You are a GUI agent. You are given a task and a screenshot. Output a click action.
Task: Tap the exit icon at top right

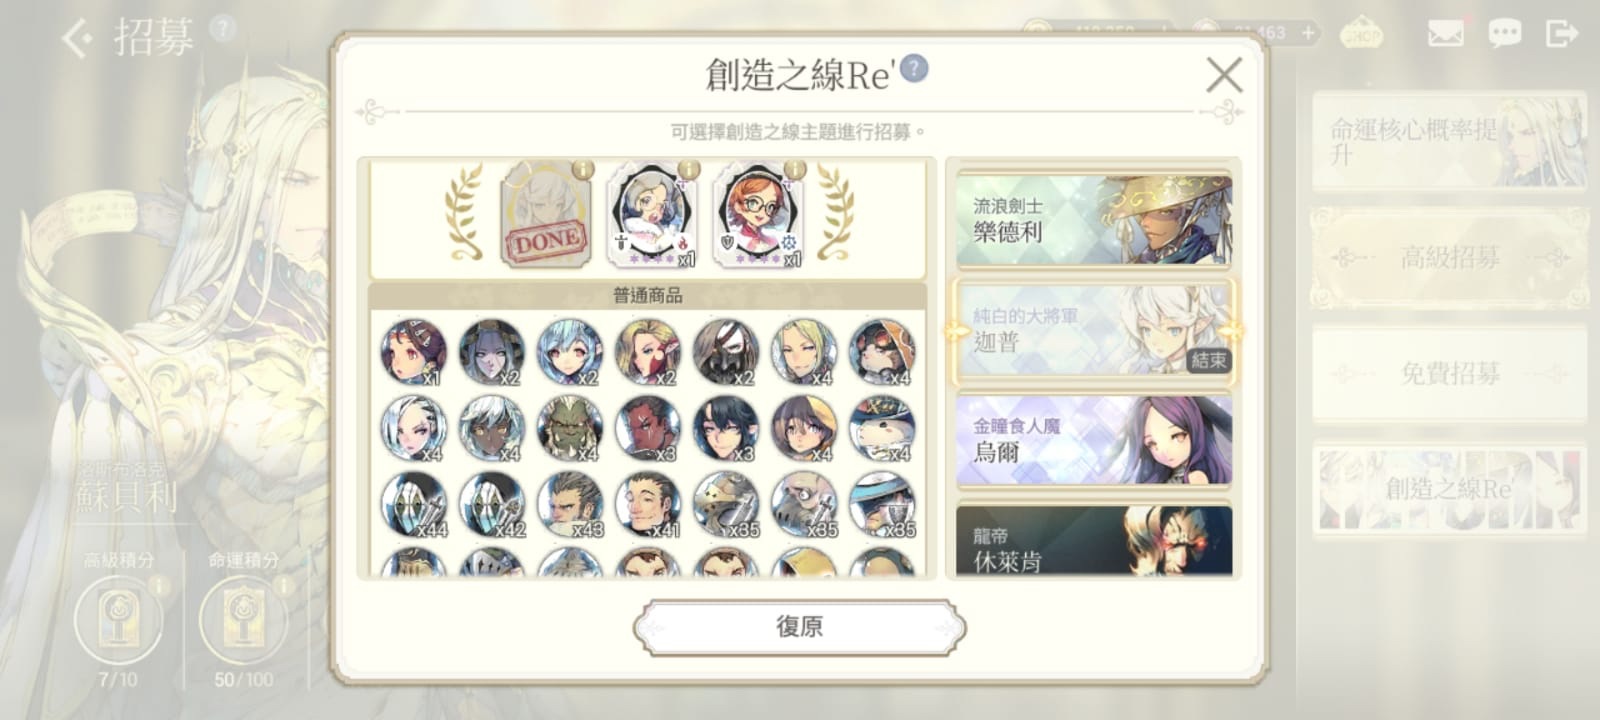pyautogui.click(x=1561, y=33)
